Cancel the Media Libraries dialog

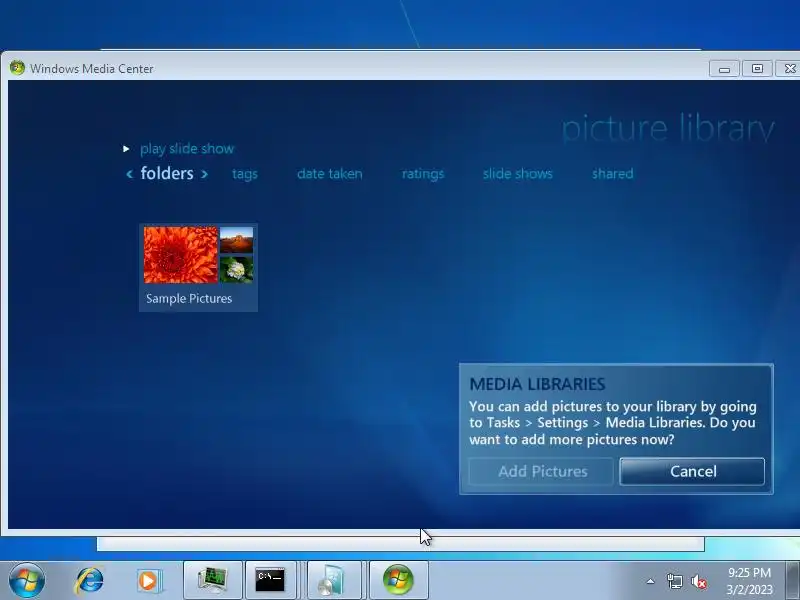692,471
